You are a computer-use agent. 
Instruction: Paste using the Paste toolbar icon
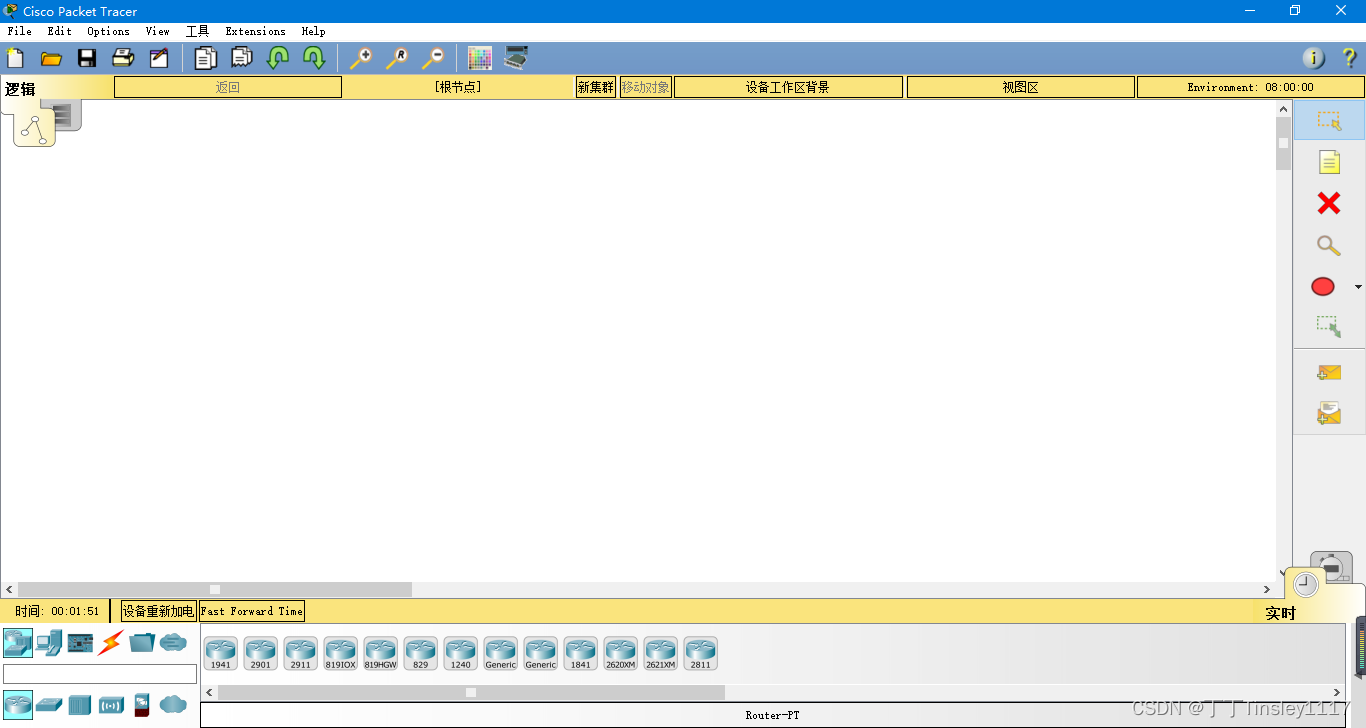241,58
